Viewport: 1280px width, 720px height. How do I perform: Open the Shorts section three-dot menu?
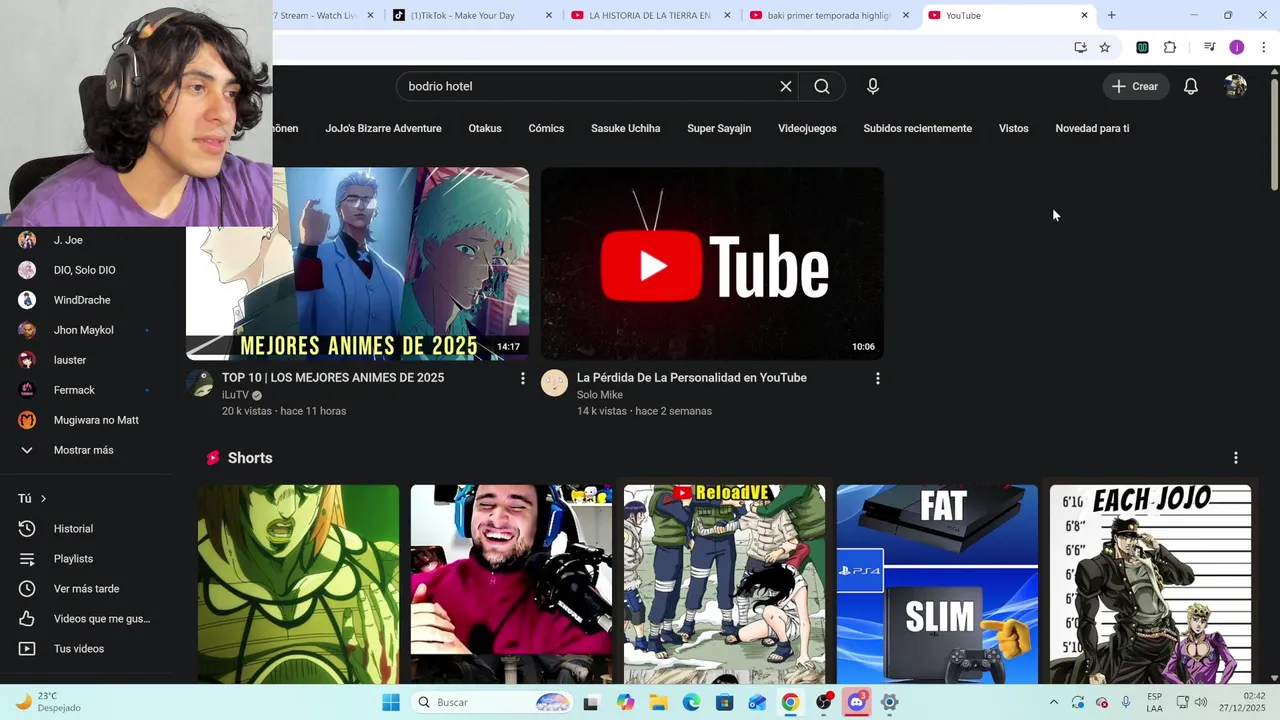[x=1236, y=458]
